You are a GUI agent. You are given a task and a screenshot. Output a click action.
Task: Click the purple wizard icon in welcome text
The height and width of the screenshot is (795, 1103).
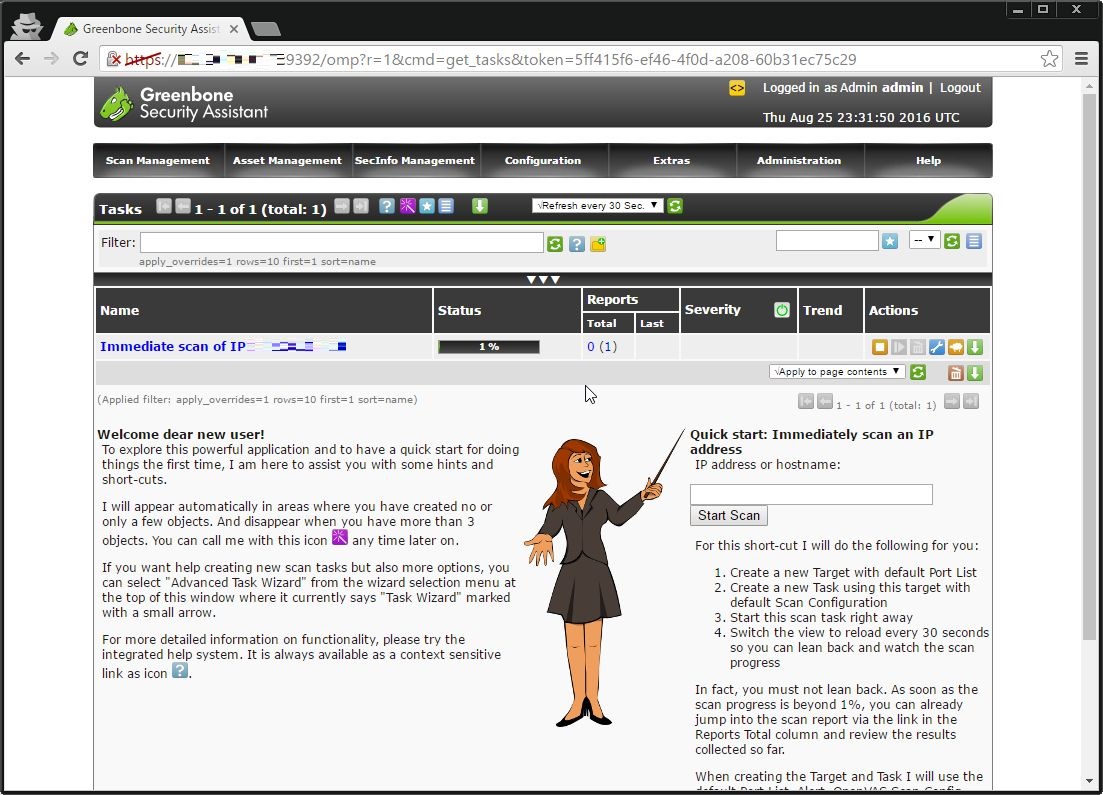340,537
